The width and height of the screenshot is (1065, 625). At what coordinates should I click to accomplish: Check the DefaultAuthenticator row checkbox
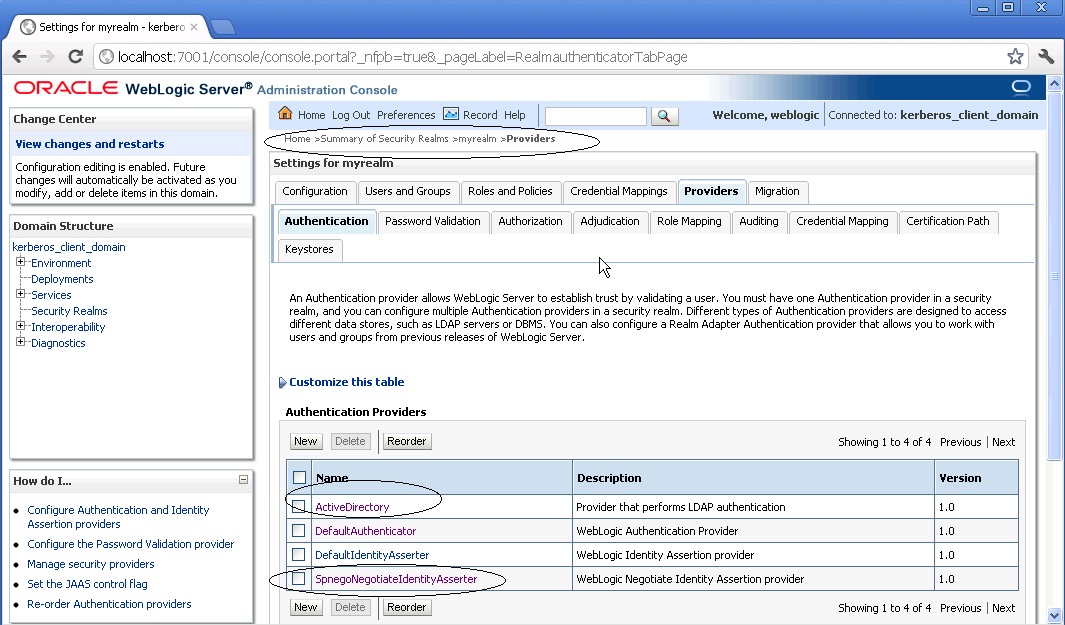(x=298, y=531)
